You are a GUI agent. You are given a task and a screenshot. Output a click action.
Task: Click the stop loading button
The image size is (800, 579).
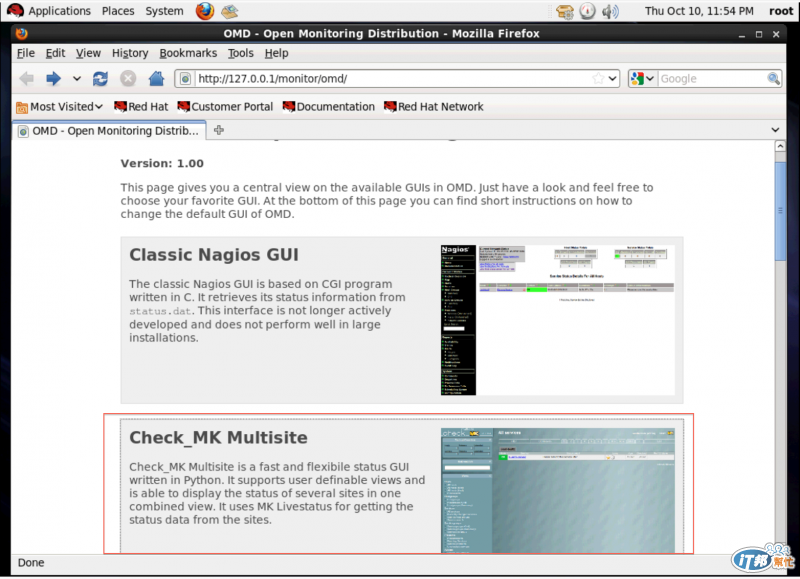click(128, 79)
